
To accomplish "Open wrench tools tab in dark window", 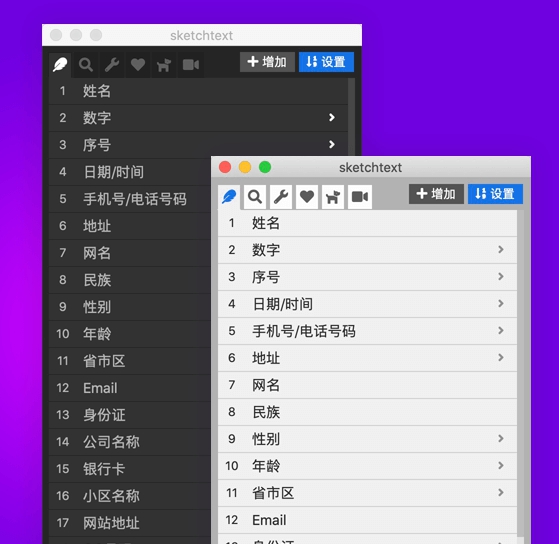I will 112,65.
